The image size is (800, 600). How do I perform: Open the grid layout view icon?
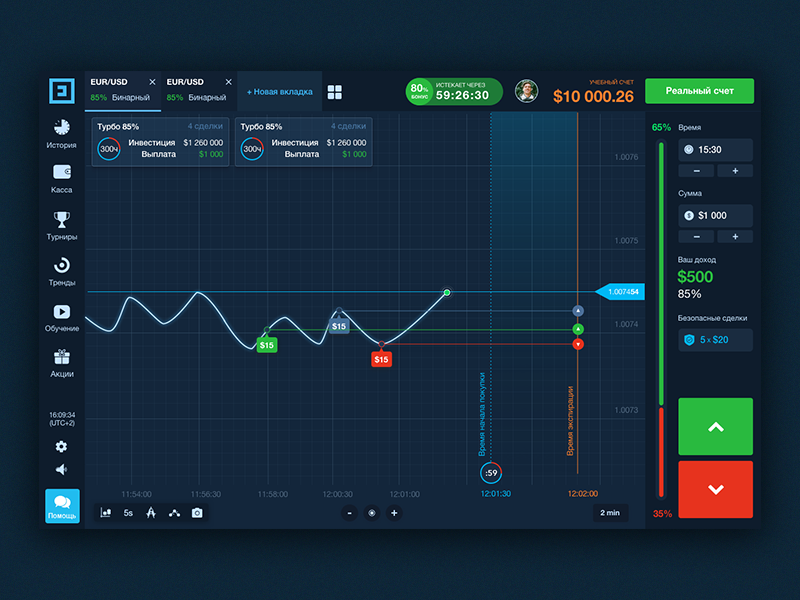click(x=335, y=92)
